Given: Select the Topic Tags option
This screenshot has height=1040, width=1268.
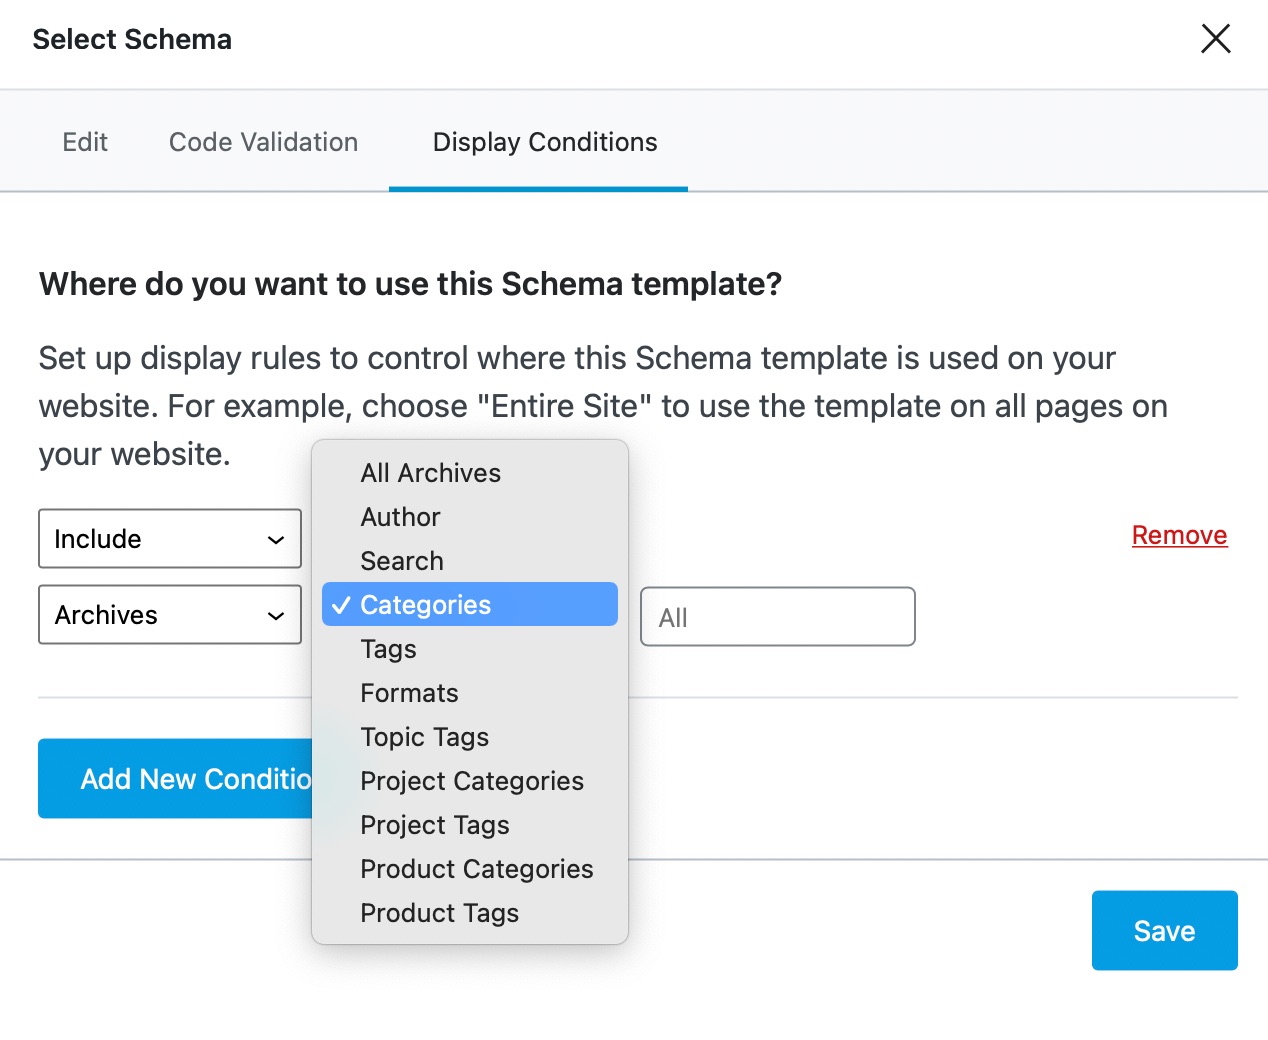Looking at the screenshot, I should pos(424,736).
